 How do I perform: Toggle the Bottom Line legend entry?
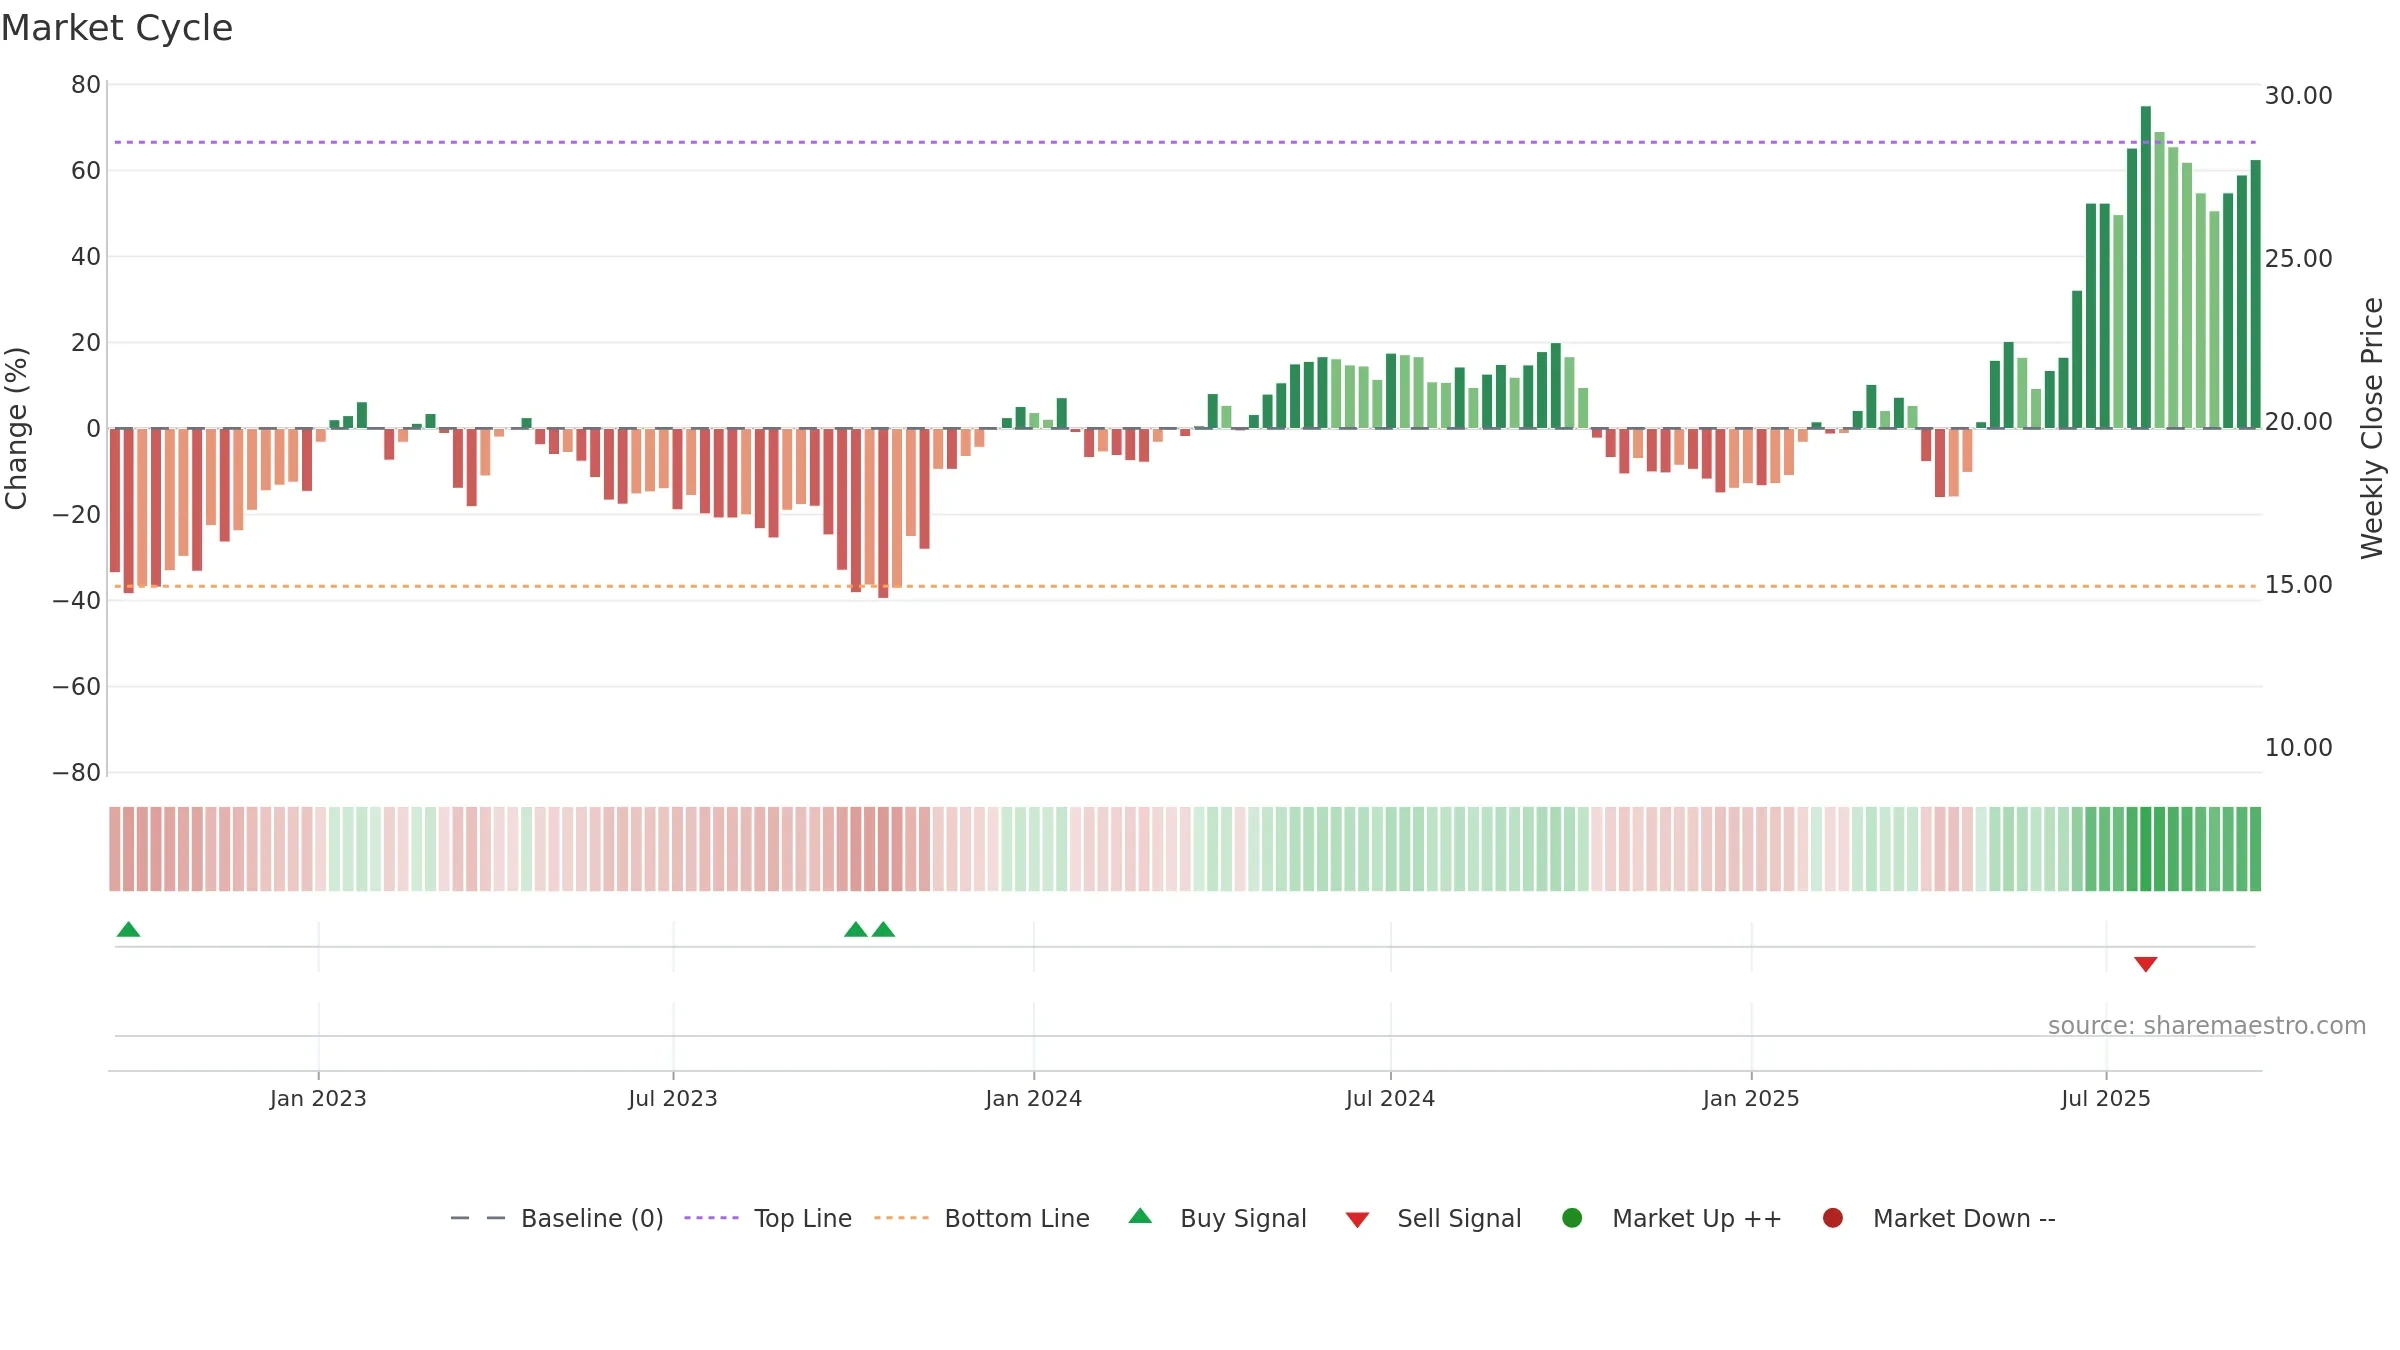pos(982,1218)
